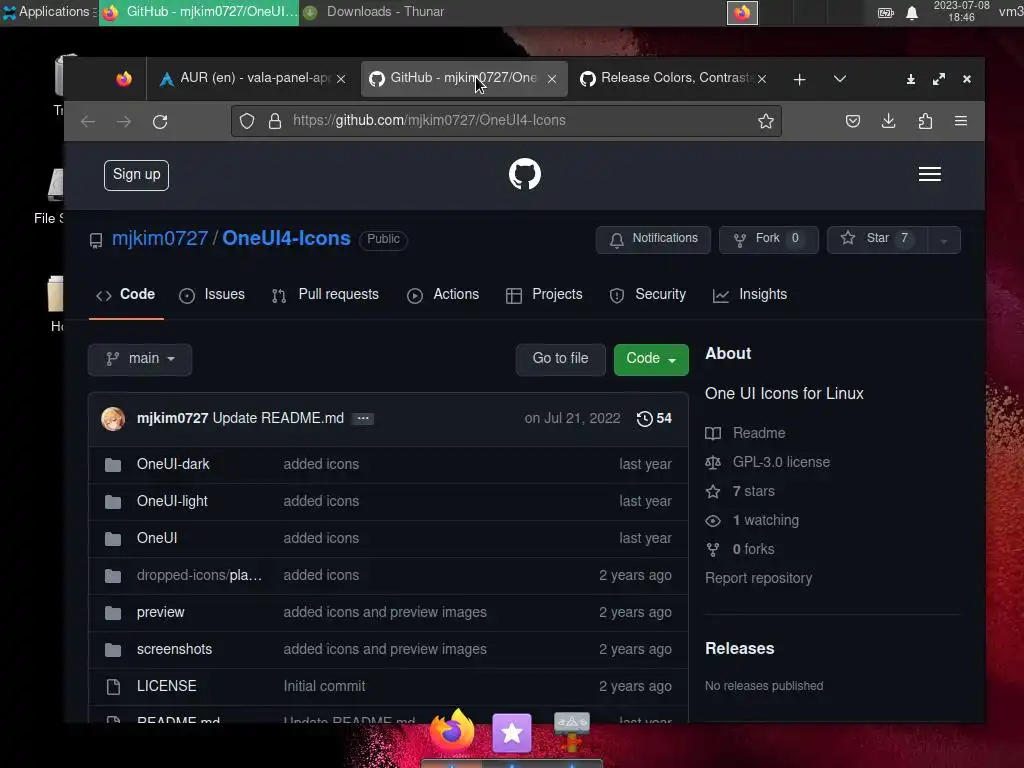View the 54 commits history

coord(654,419)
